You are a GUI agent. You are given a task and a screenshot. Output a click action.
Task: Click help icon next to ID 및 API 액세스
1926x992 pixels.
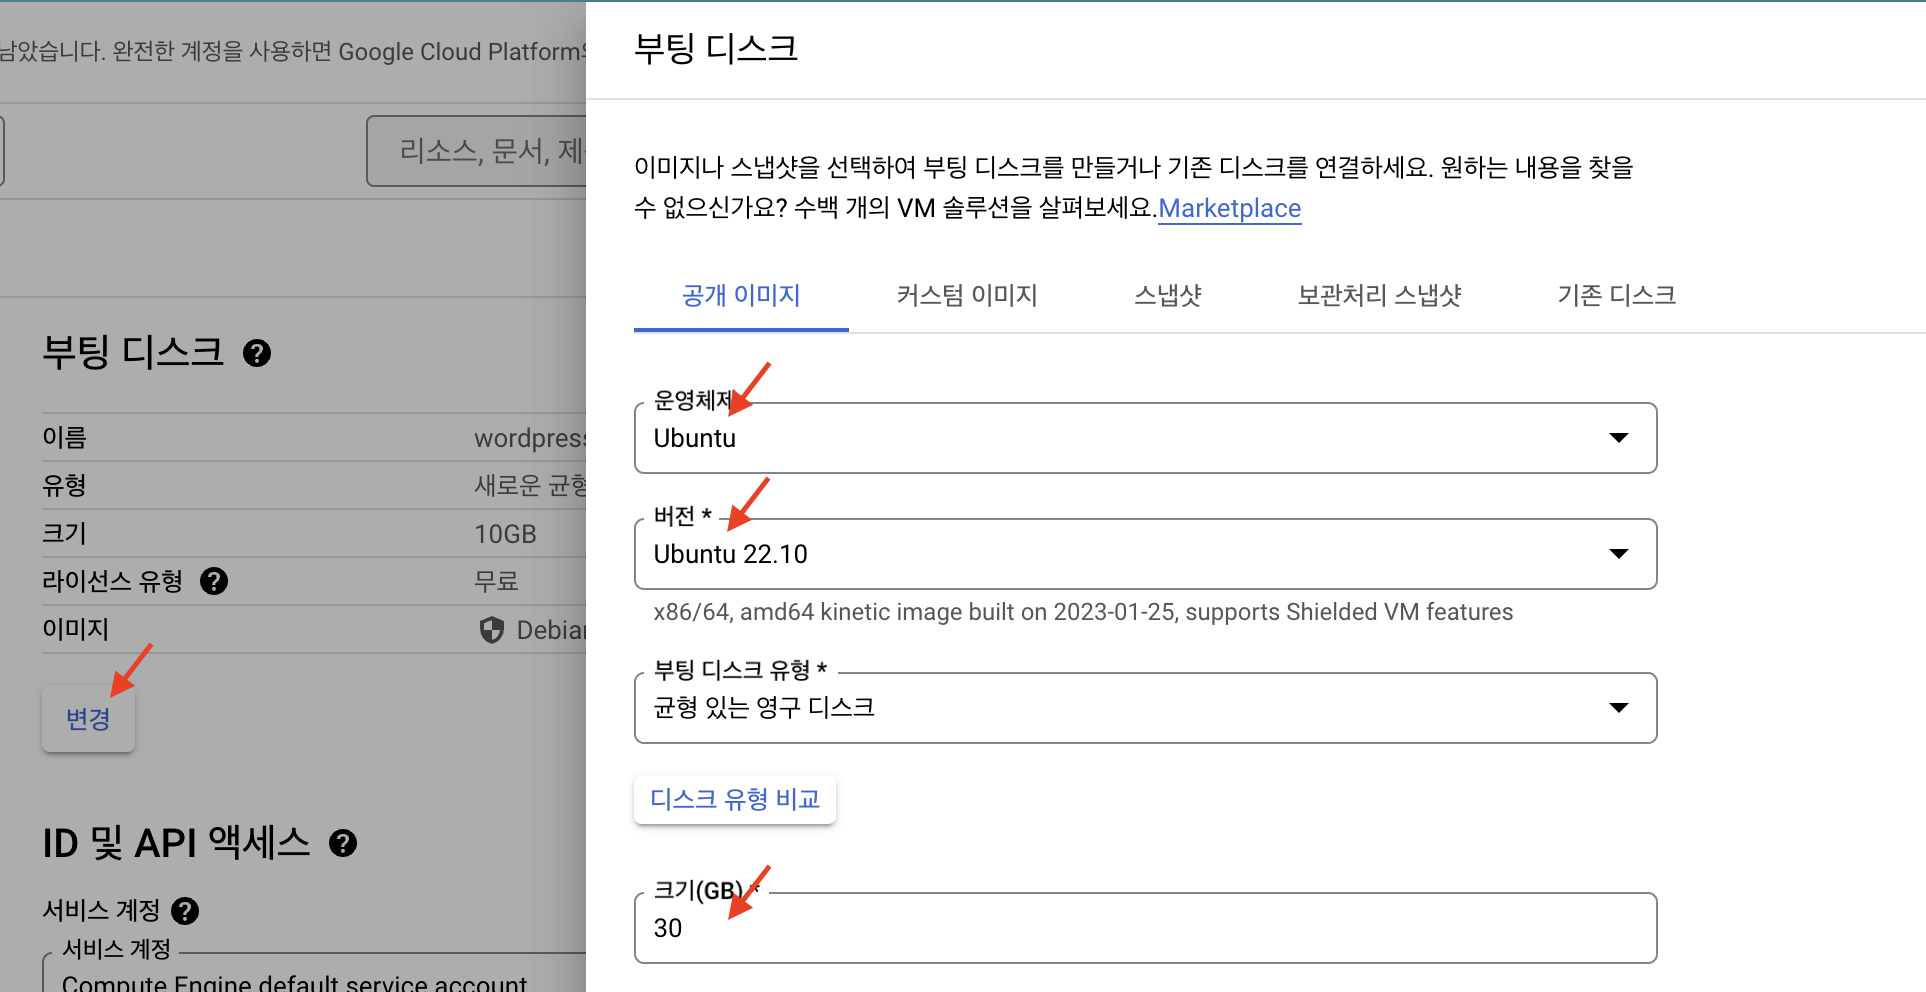coord(343,843)
